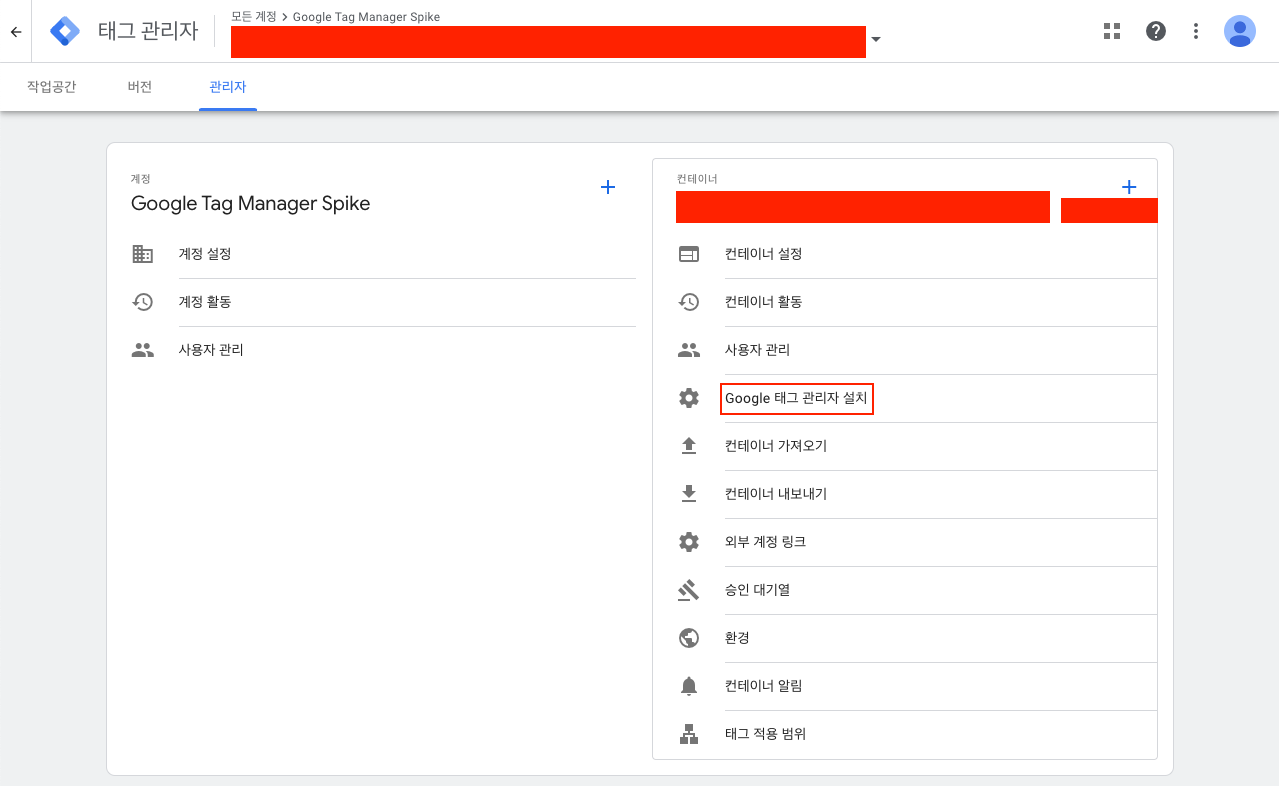1279x786 pixels.
Task: Click the 외부 계정 링크 gear icon
Action: [689, 542]
